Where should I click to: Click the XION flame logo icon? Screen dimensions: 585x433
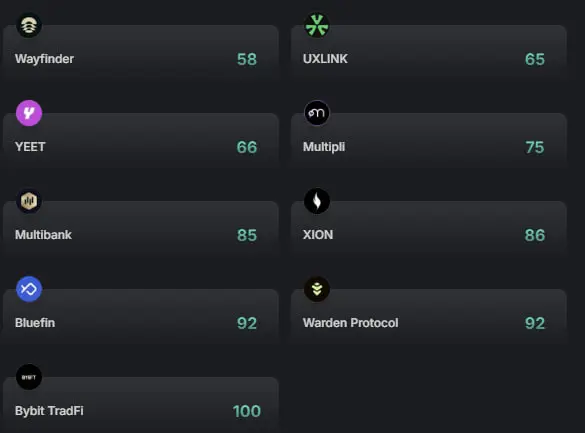point(317,201)
